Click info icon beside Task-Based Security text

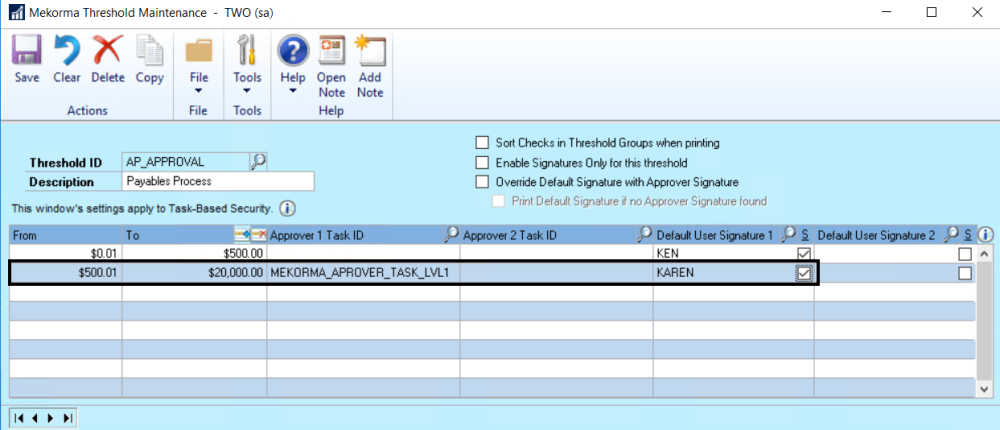pos(287,208)
